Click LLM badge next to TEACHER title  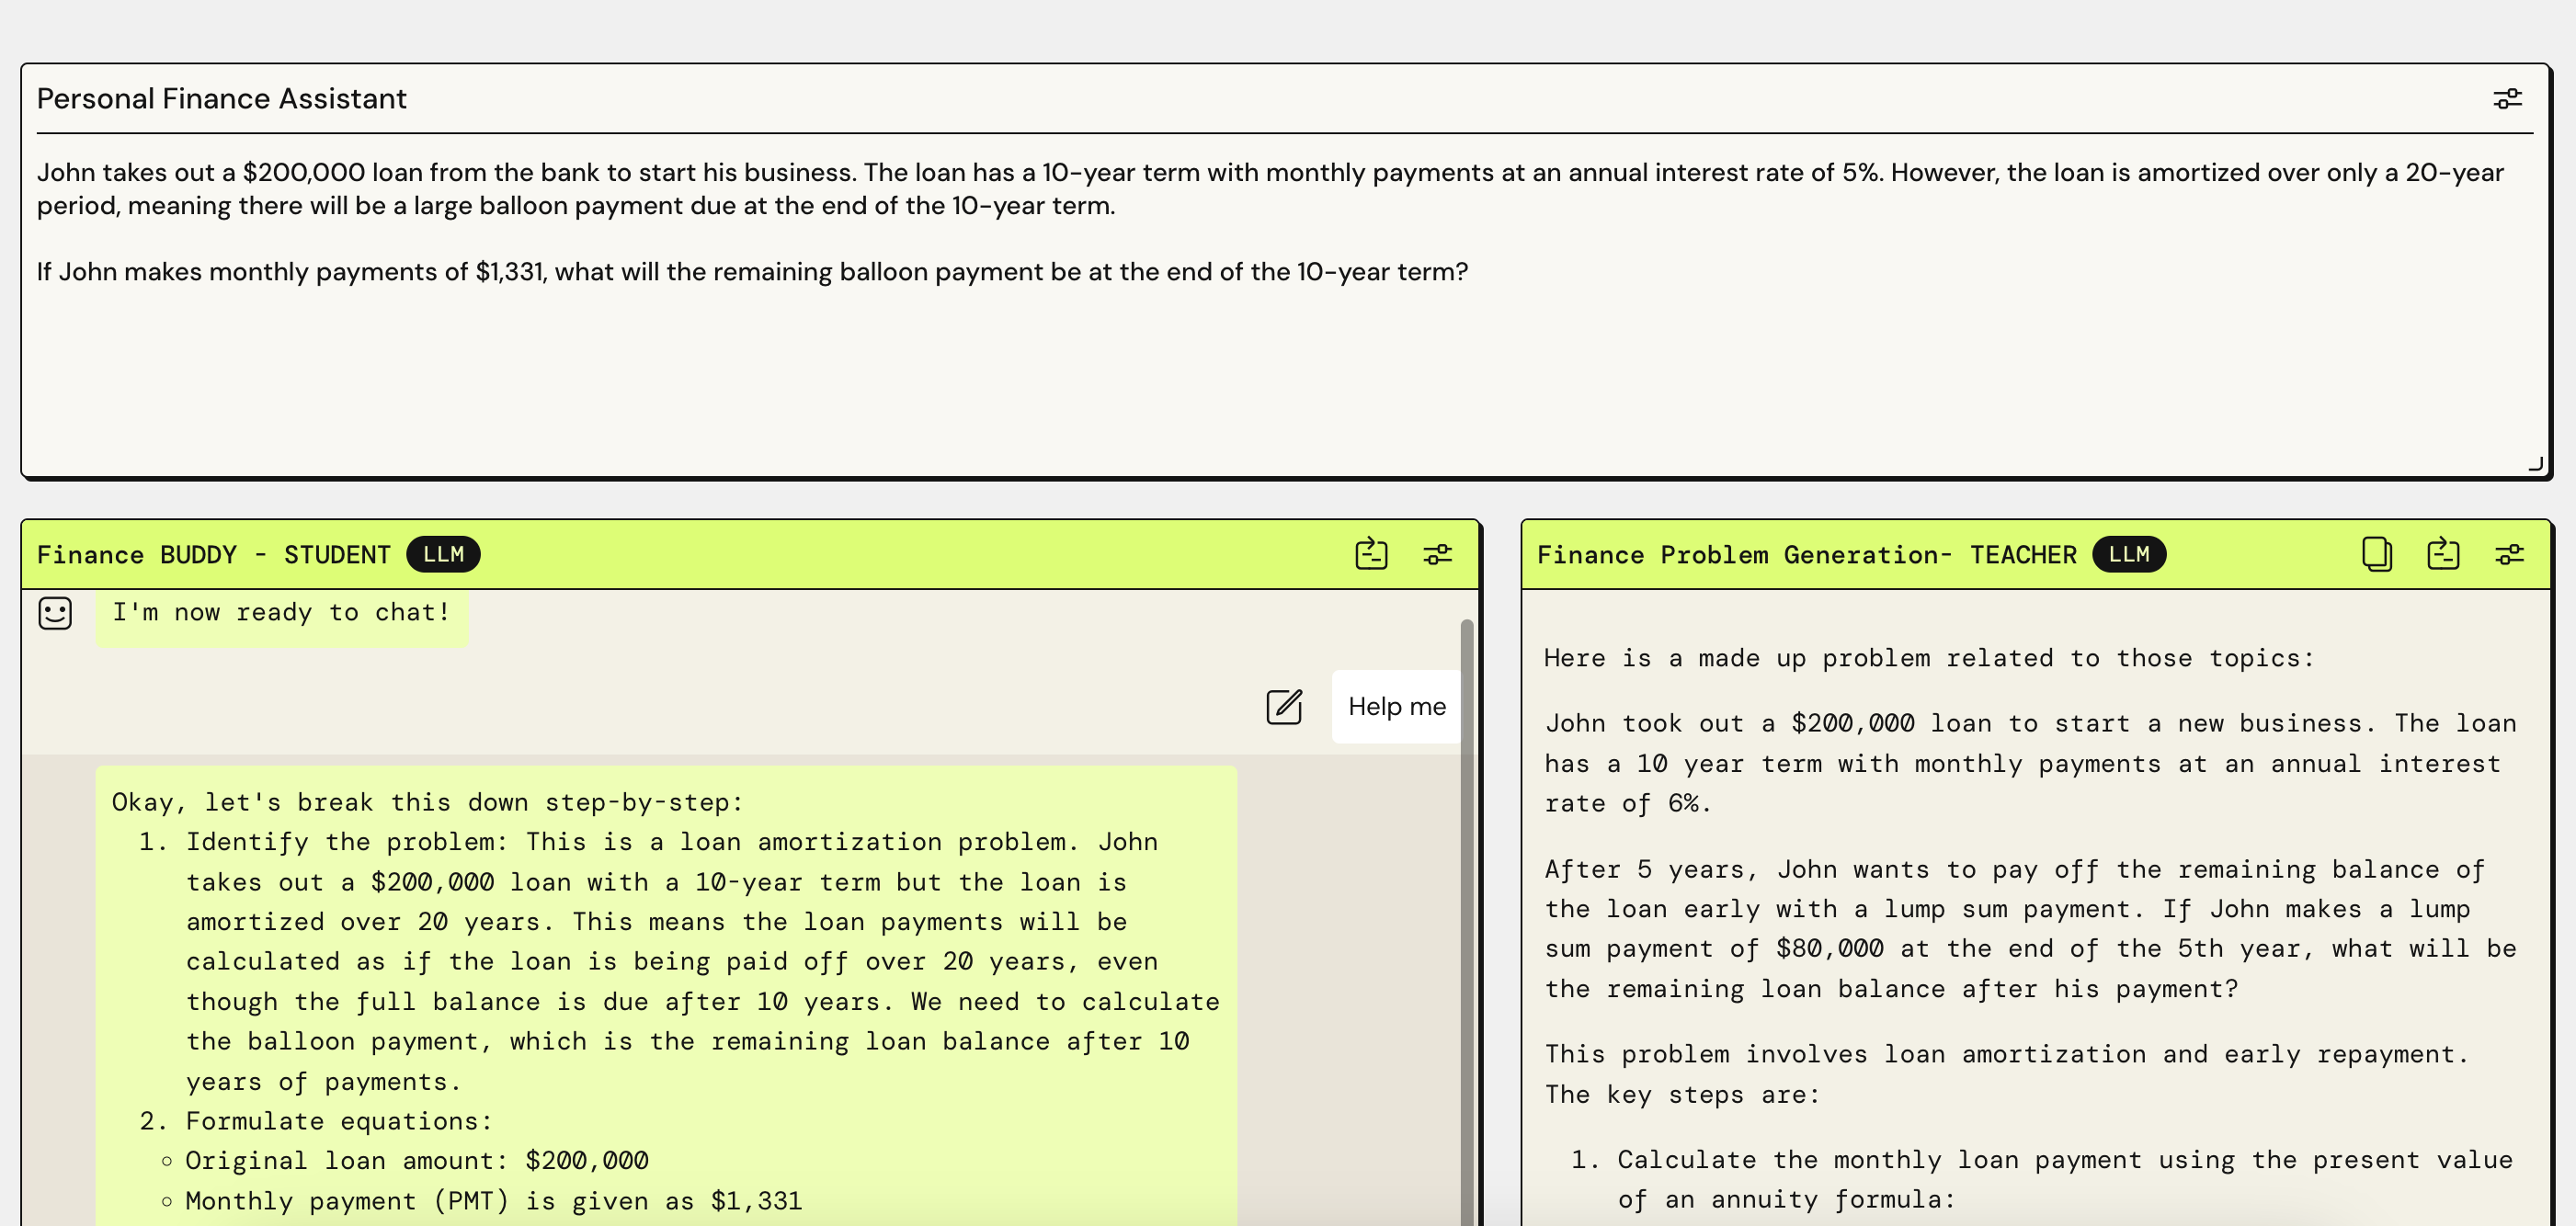pos(2128,554)
